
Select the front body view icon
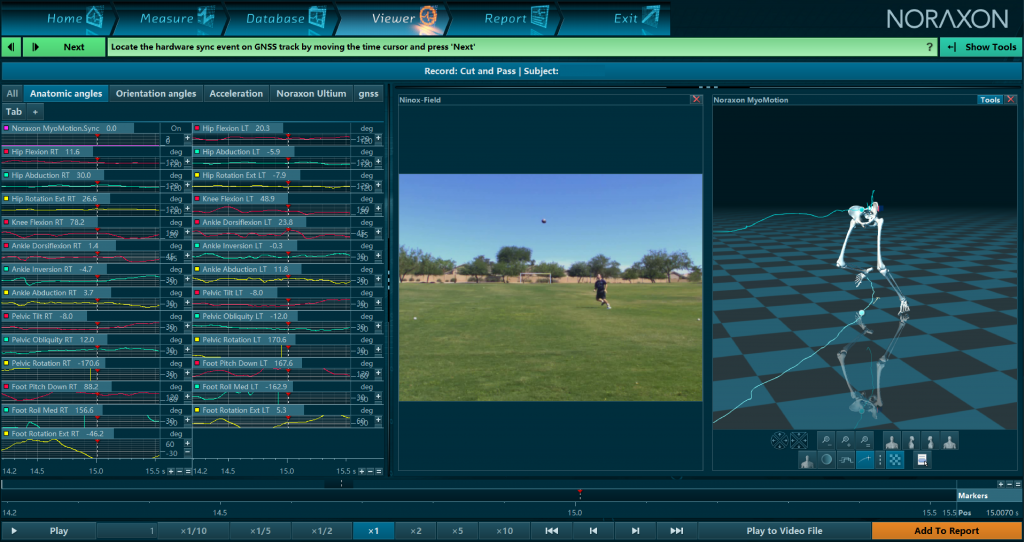(x=892, y=440)
